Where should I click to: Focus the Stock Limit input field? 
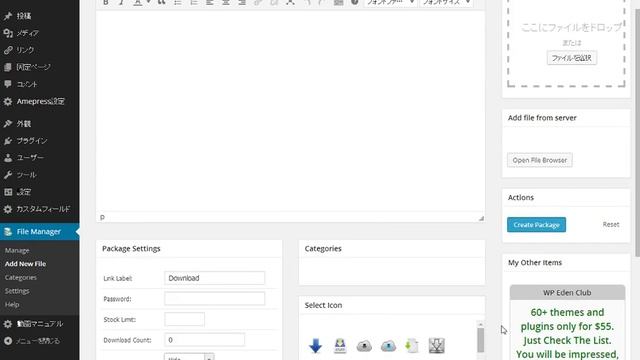184,320
